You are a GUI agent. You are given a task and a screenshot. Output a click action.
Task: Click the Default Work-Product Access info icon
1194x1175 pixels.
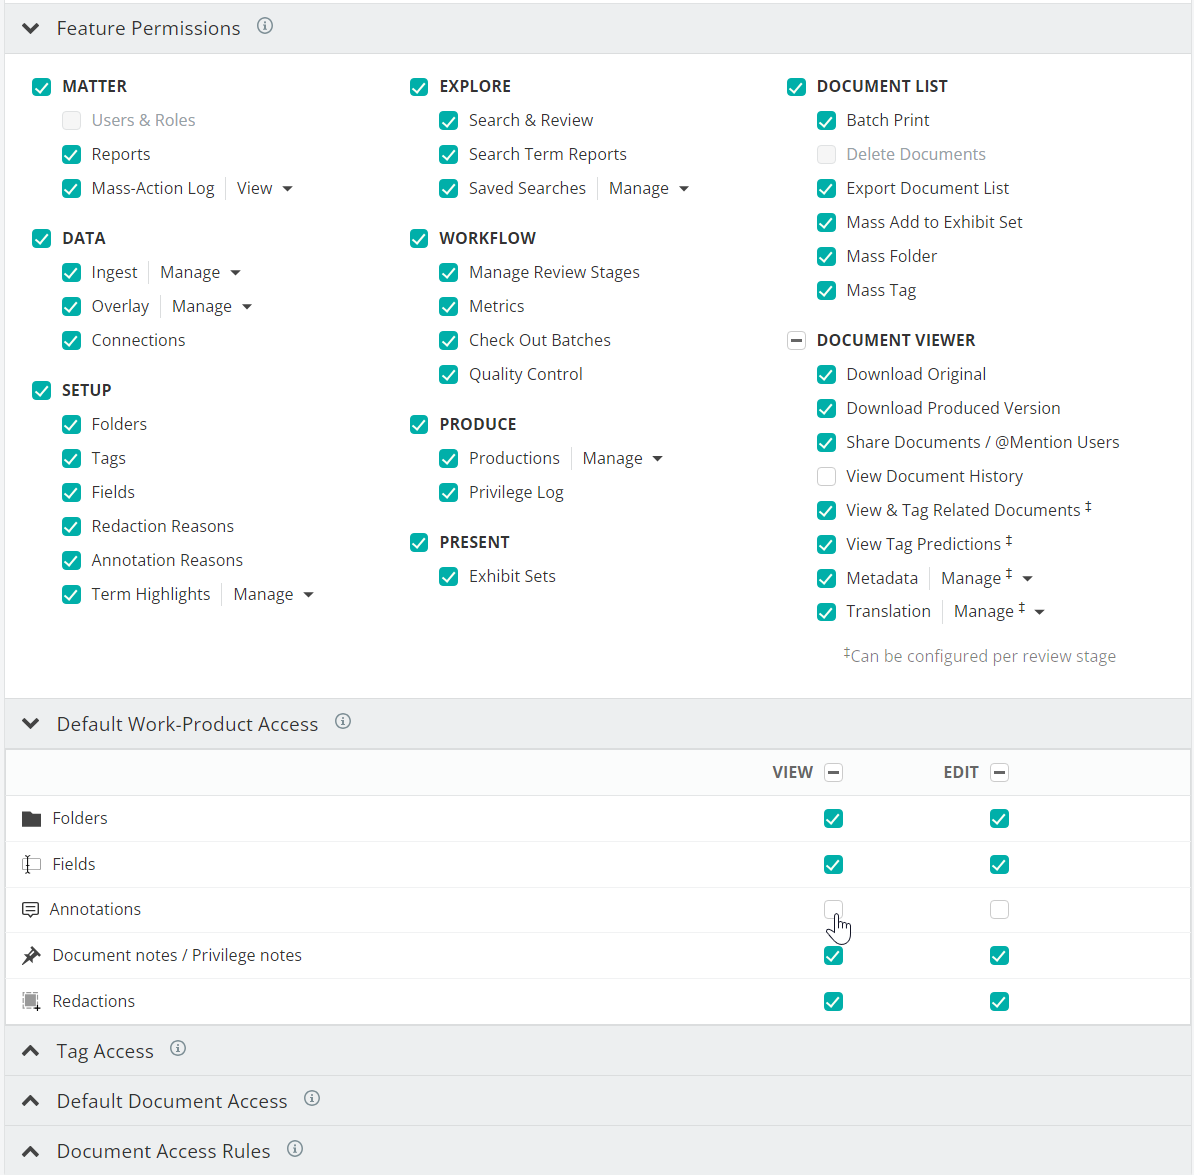tap(343, 721)
